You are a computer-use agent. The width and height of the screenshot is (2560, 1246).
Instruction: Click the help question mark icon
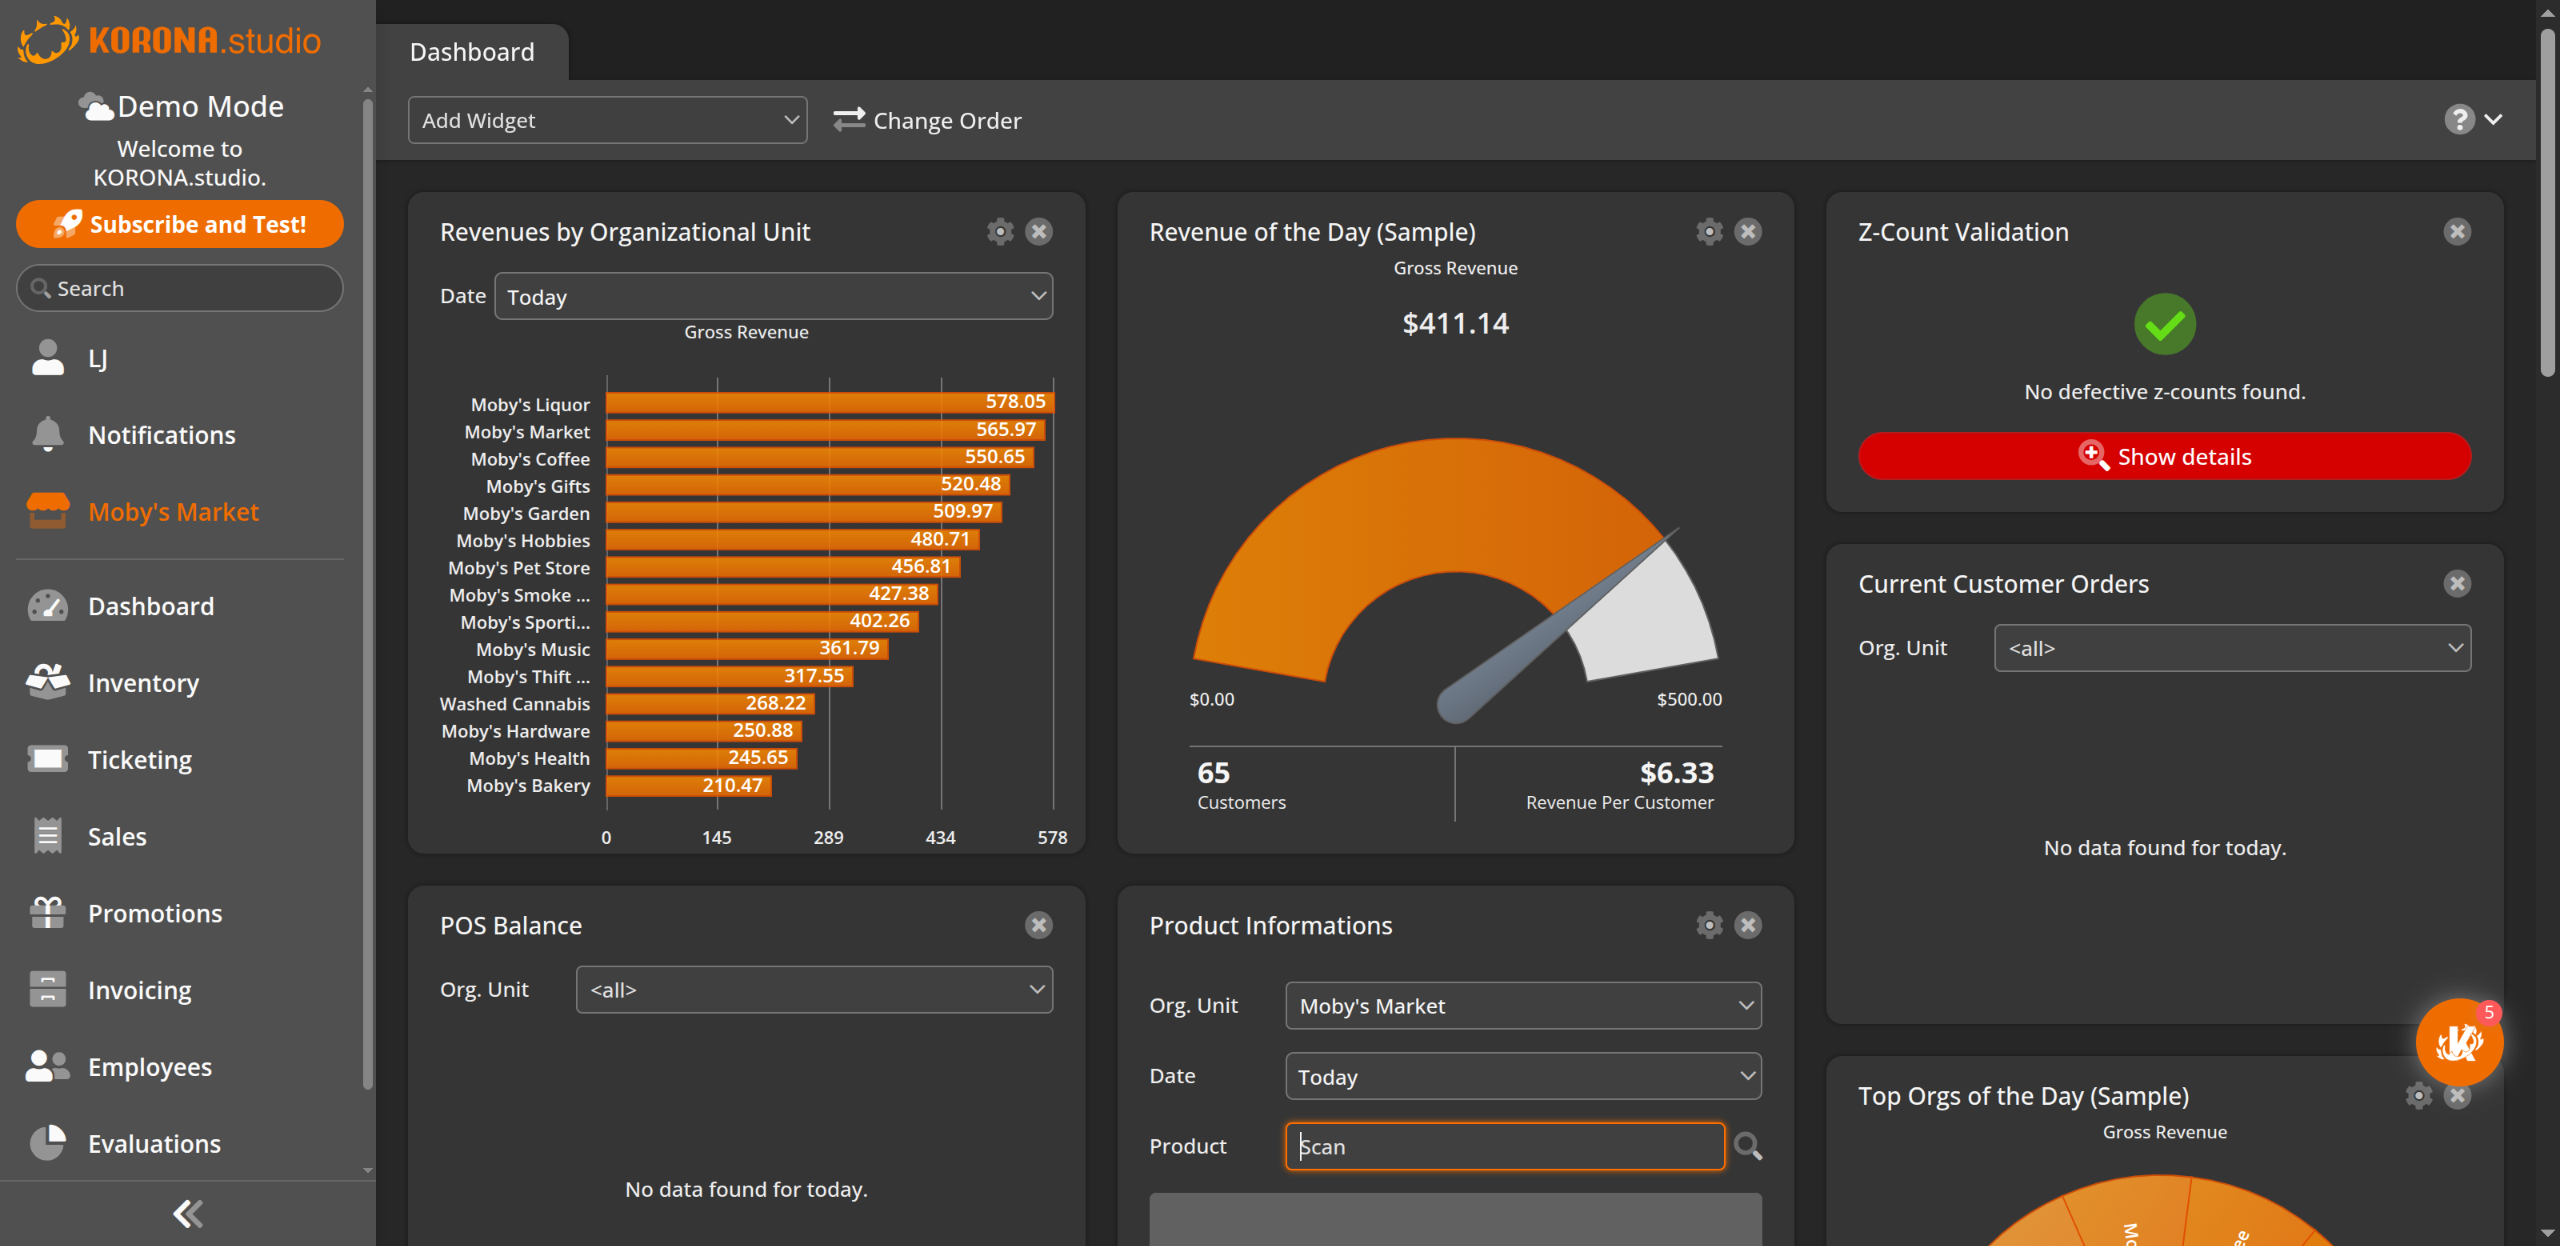click(x=2459, y=120)
